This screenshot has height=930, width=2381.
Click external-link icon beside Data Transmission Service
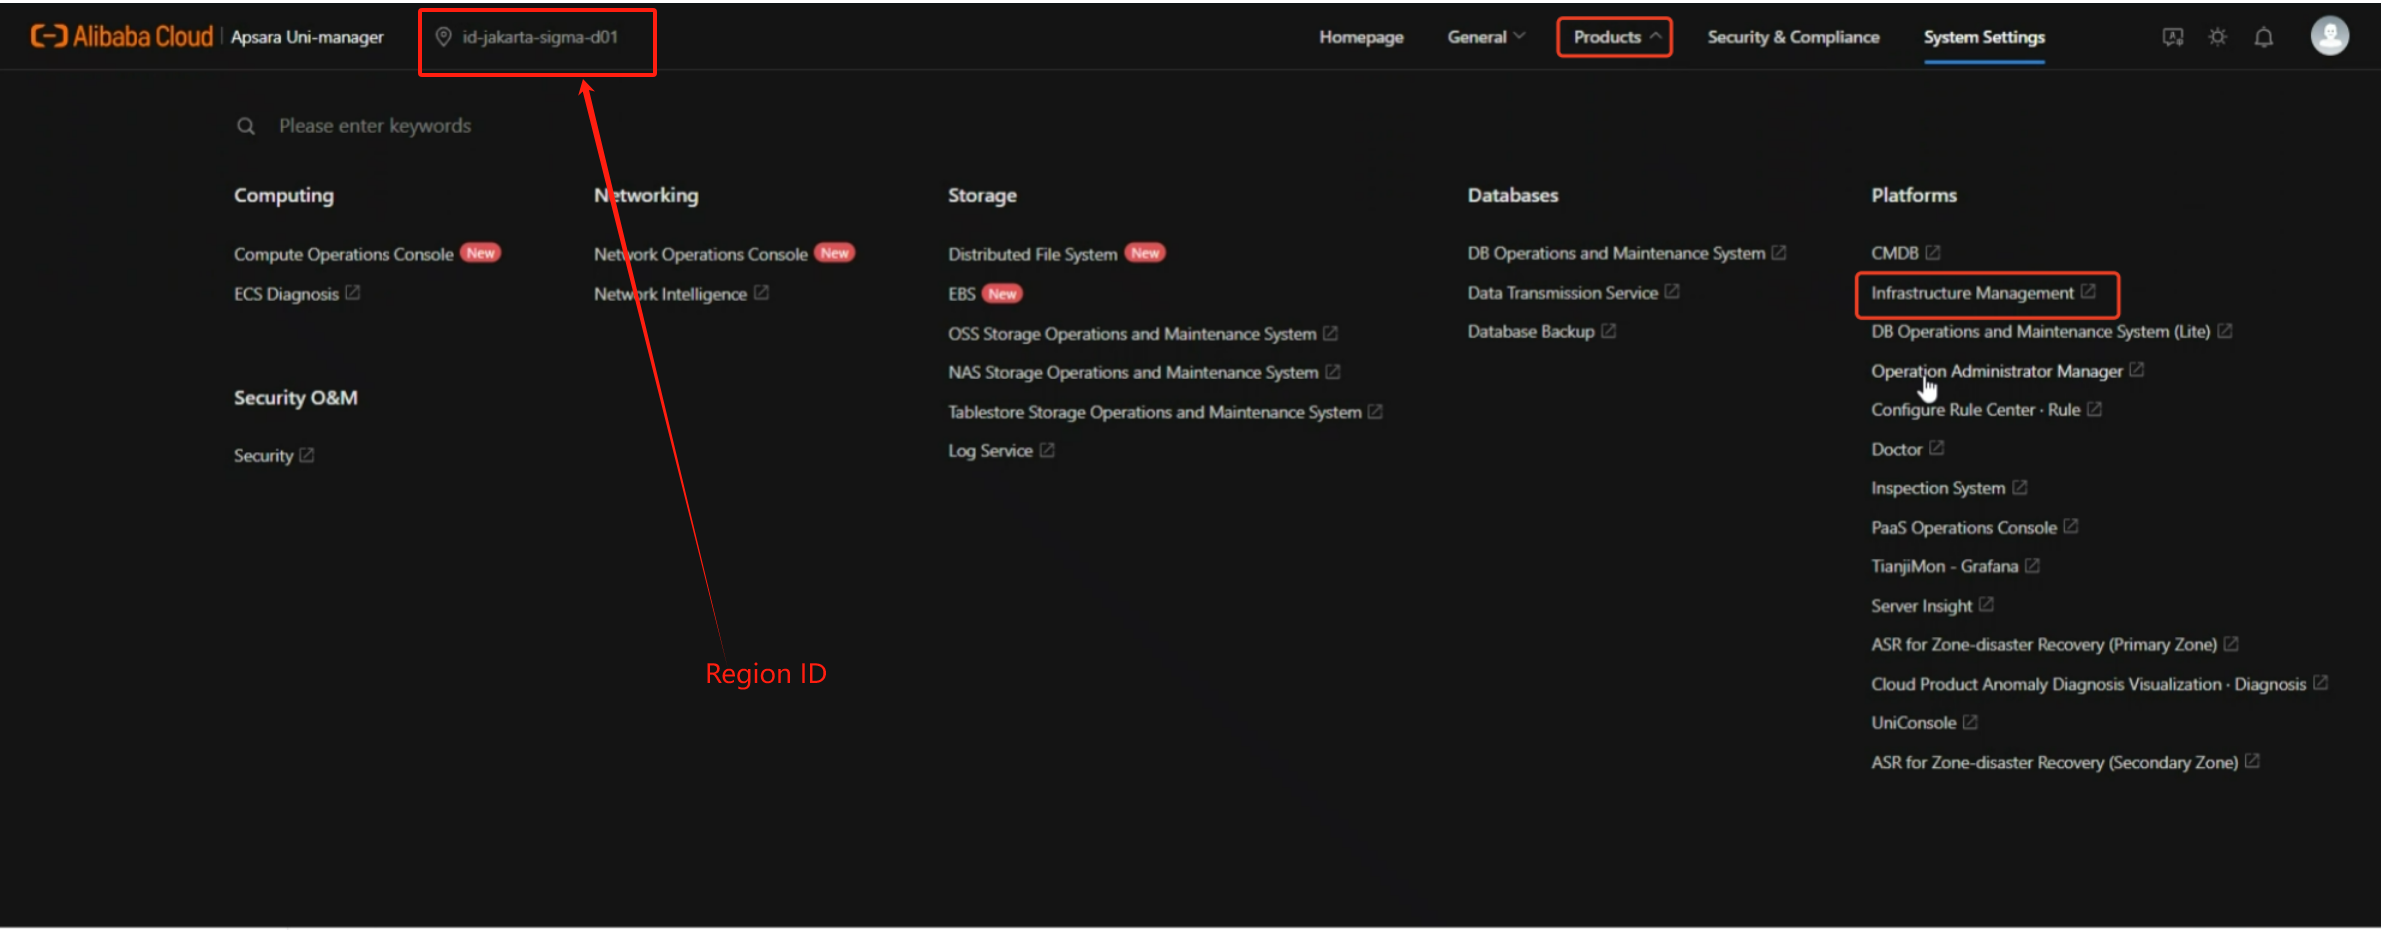coord(1672,292)
